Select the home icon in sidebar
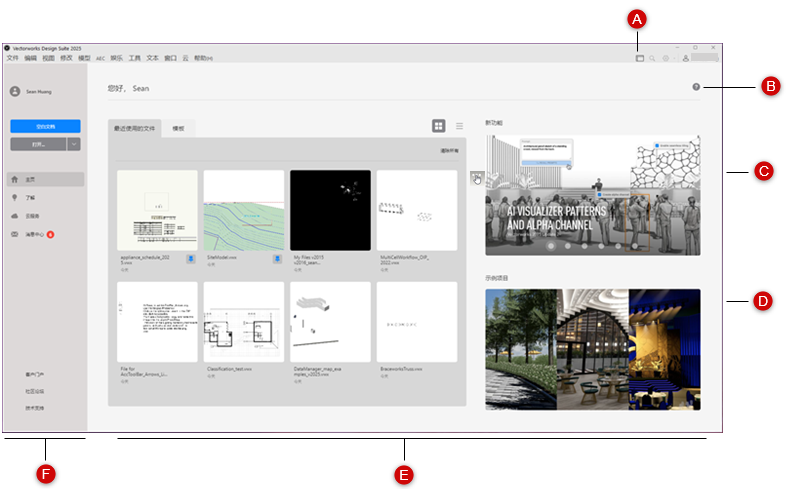The image size is (793, 489). (x=15, y=180)
